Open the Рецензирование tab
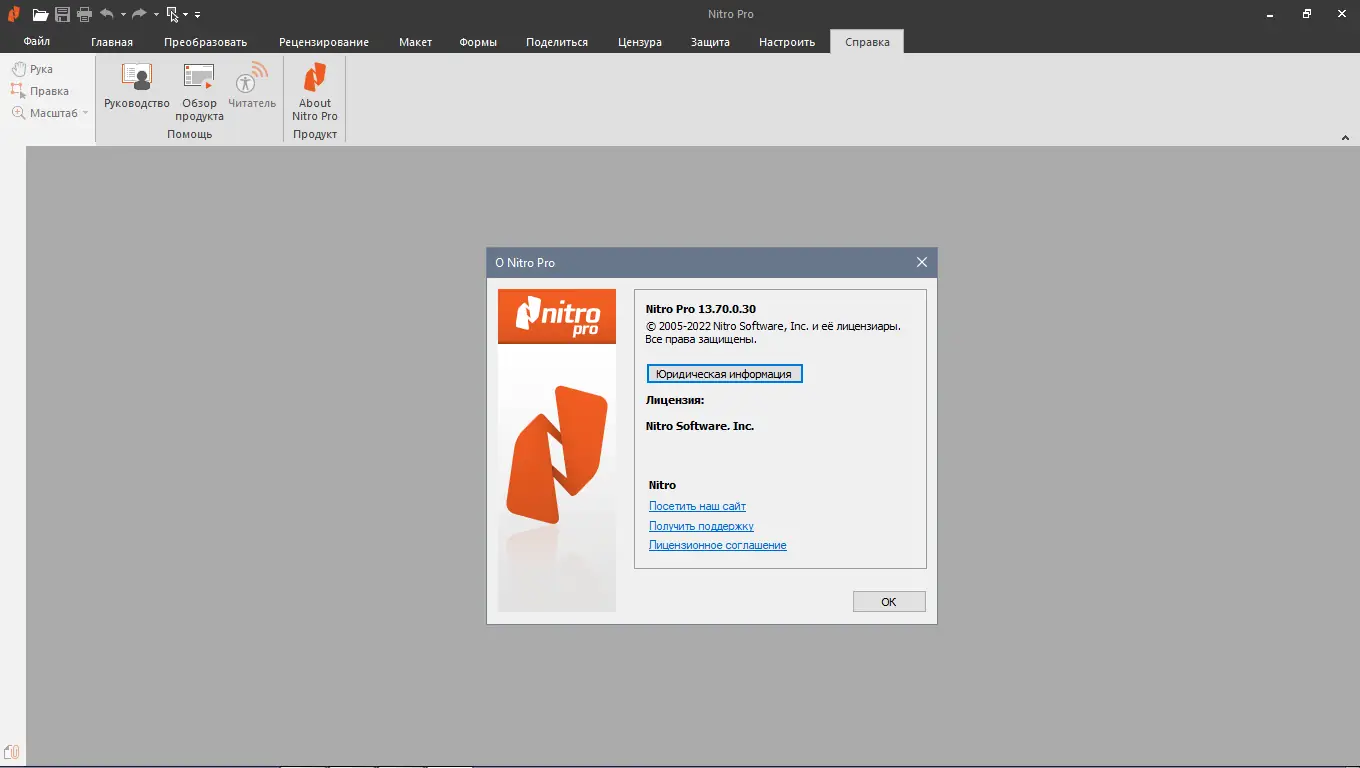The image size is (1360, 768). (x=324, y=42)
